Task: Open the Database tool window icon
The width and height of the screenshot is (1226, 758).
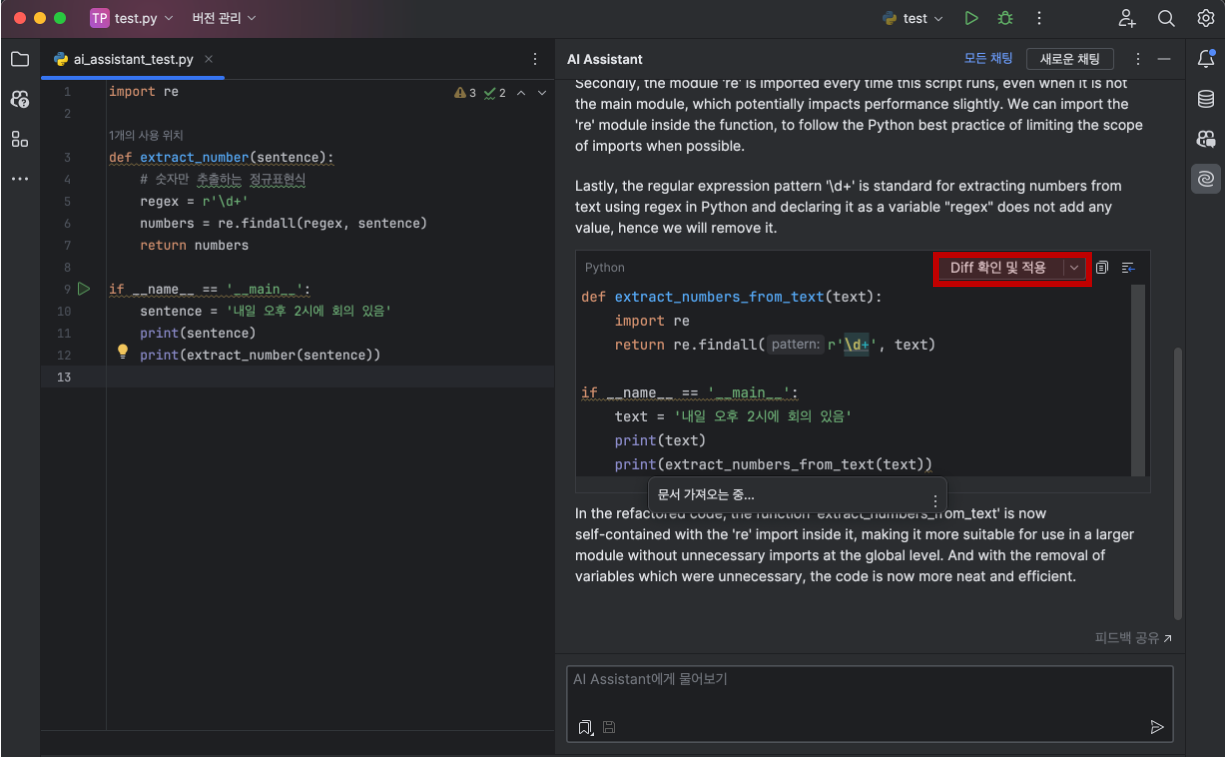Action: (x=1206, y=99)
